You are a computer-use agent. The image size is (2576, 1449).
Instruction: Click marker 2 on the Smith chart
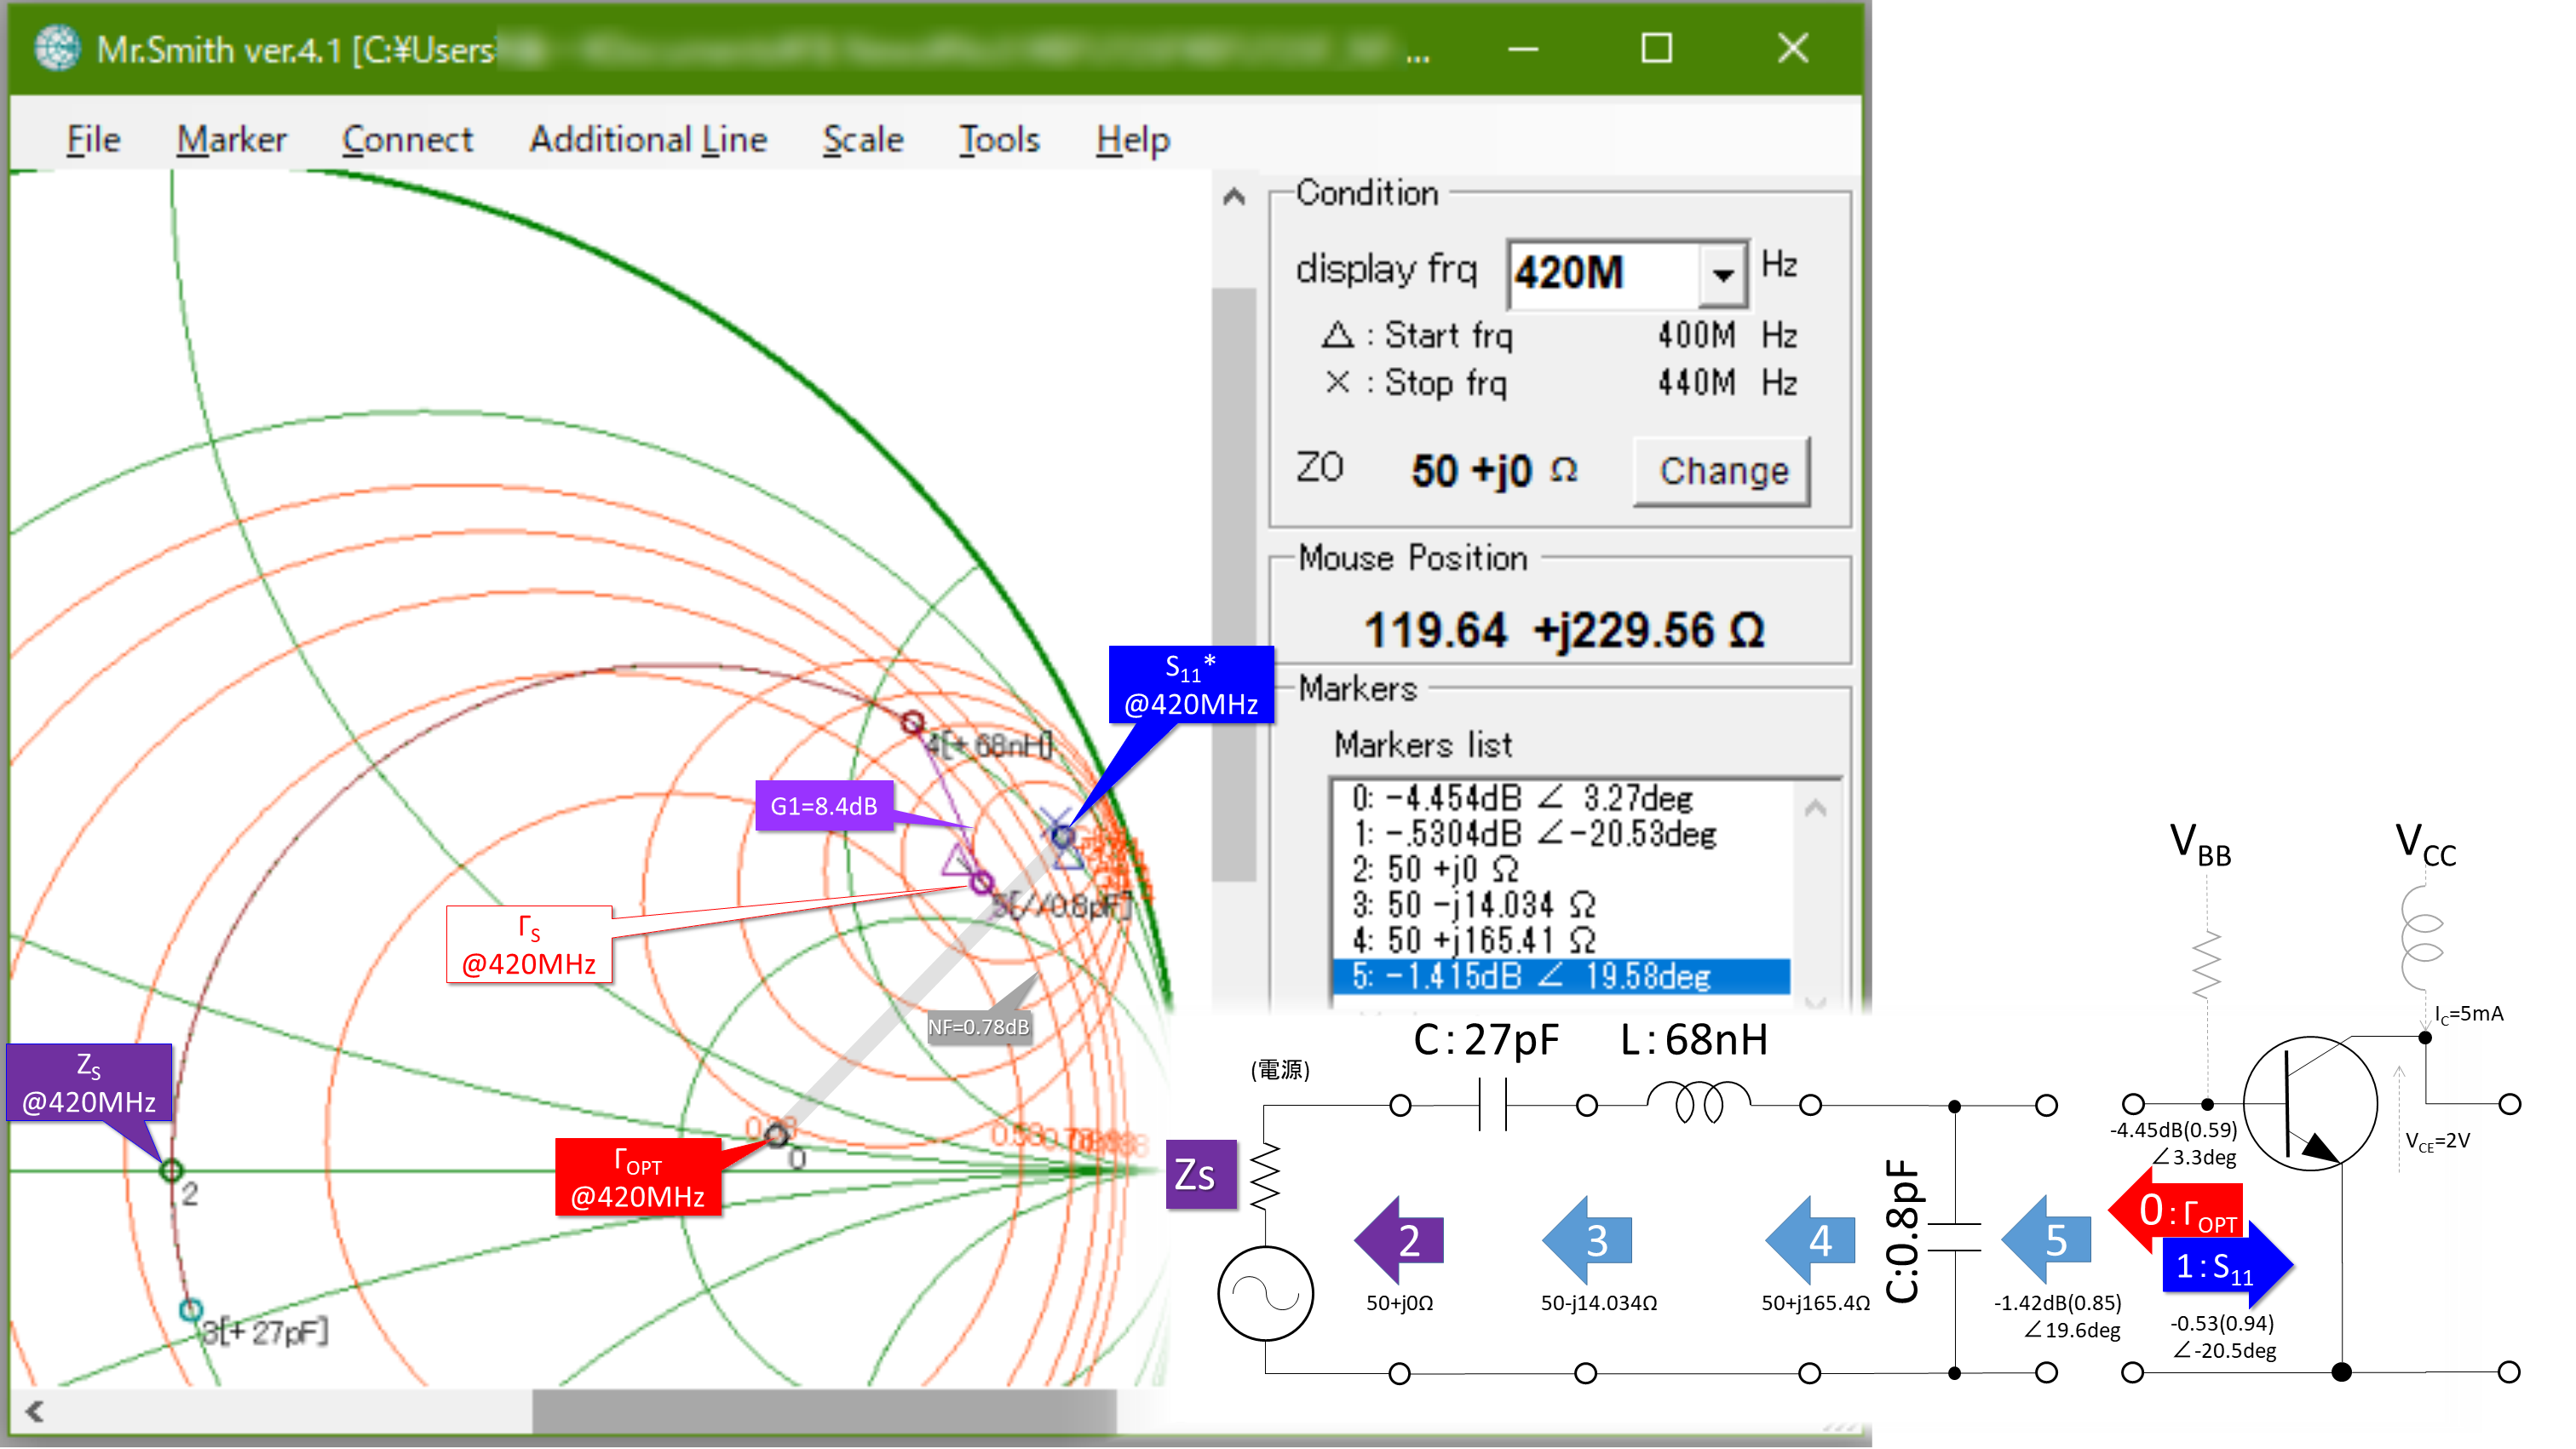pos(171,1169)
